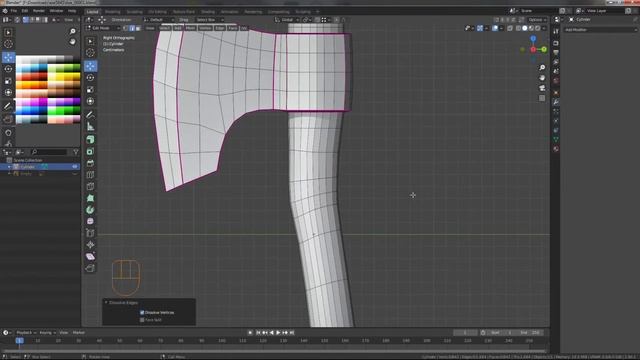The image size is (640, 360).
Task: Enable vertex select mode
Action: [x=126, y=28]
